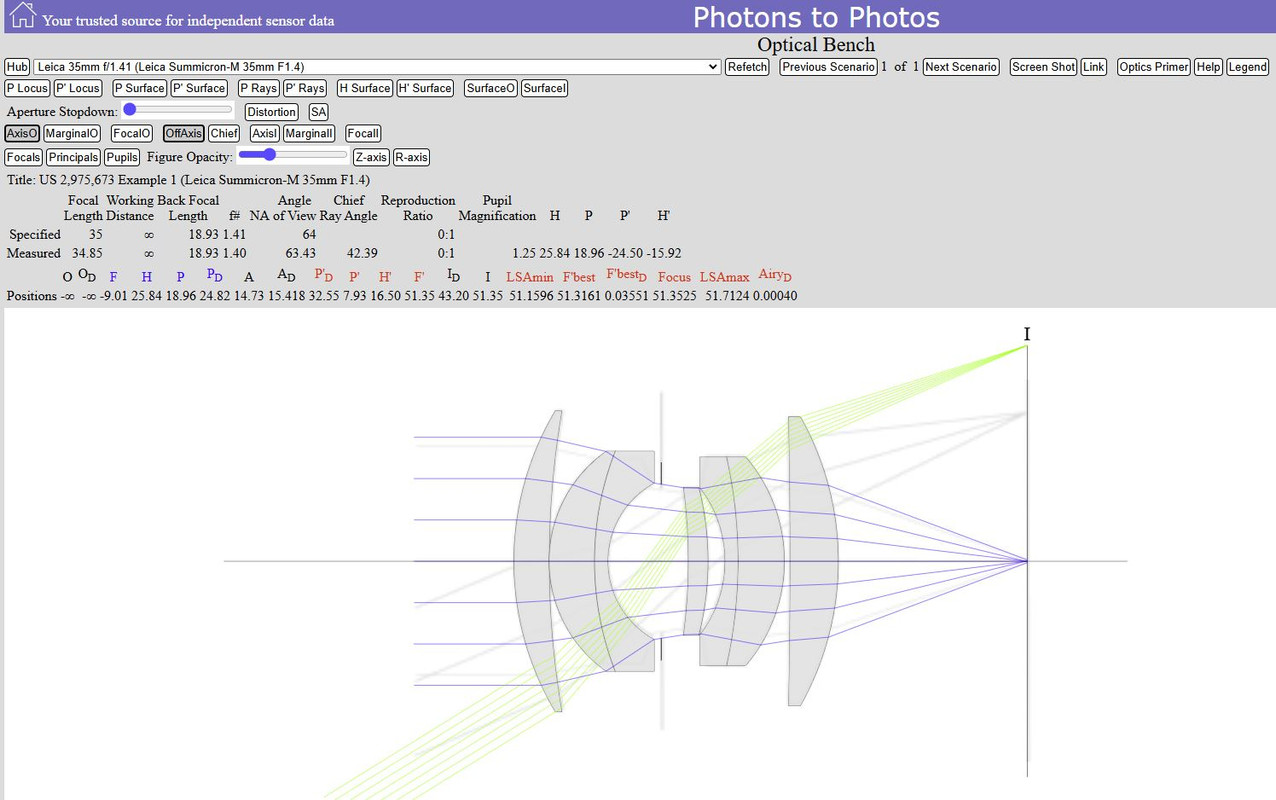Click the patent title text line
Screen dimensions: 1276x800
(188, 180)
